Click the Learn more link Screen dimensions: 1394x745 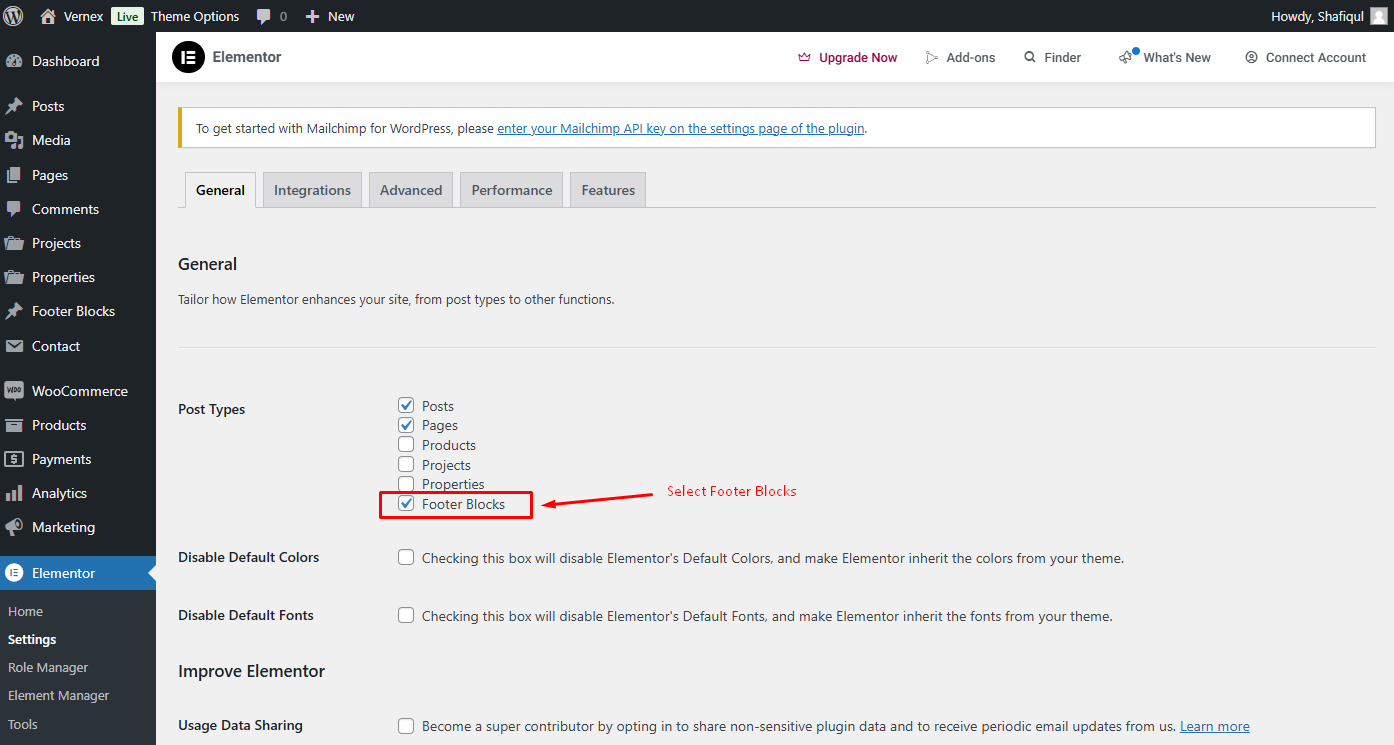[x=1214, y=726]
